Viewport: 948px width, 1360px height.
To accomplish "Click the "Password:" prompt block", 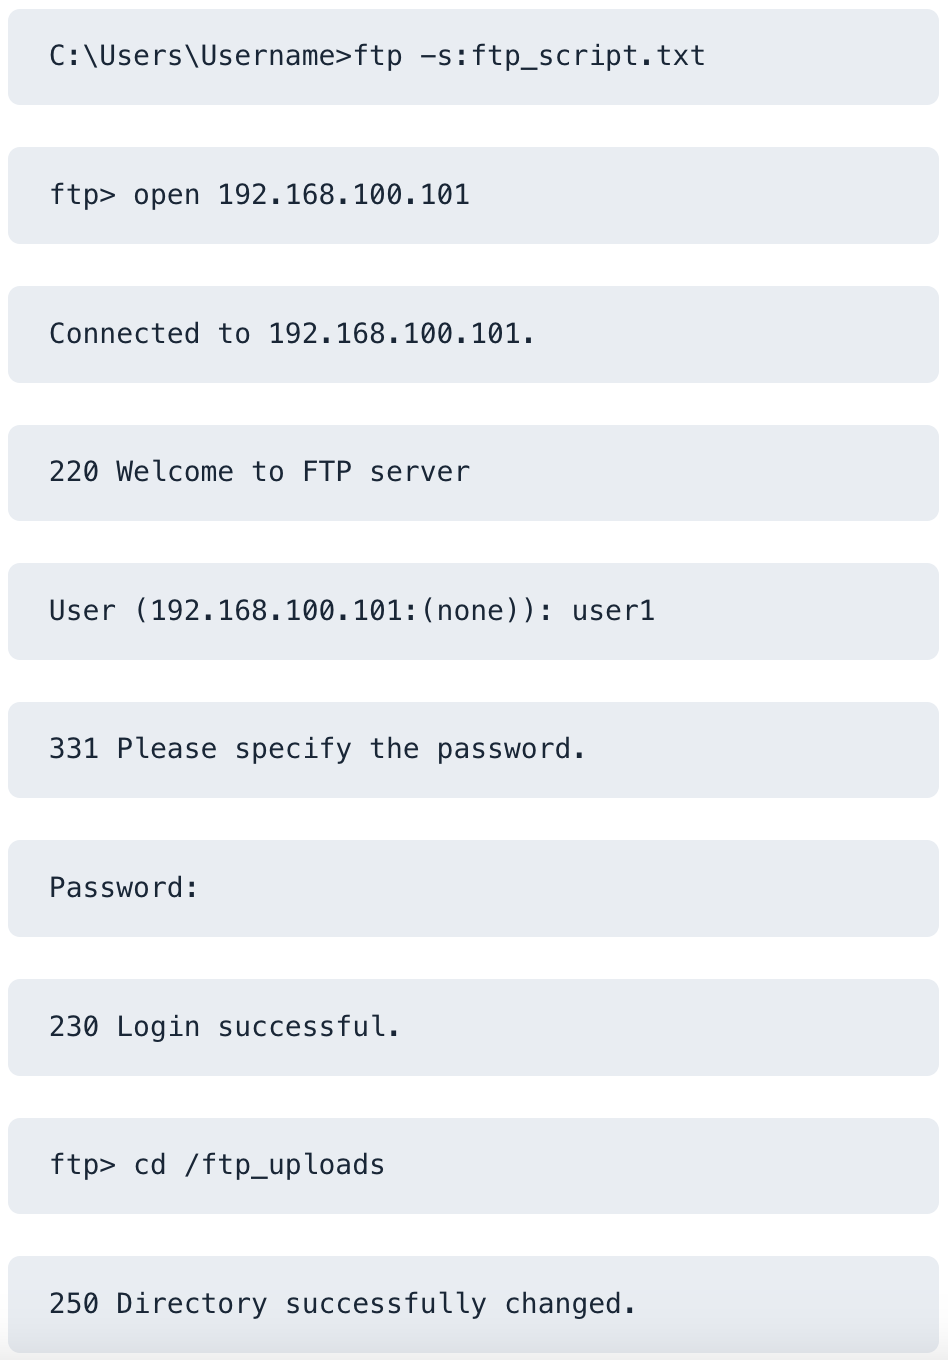I will pyautogui.click(x=124, y=888).
